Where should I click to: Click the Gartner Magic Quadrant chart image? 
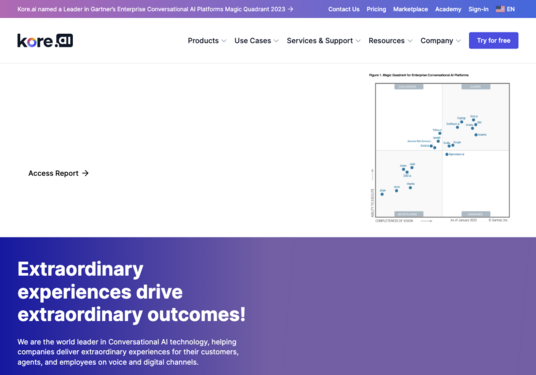440,148
